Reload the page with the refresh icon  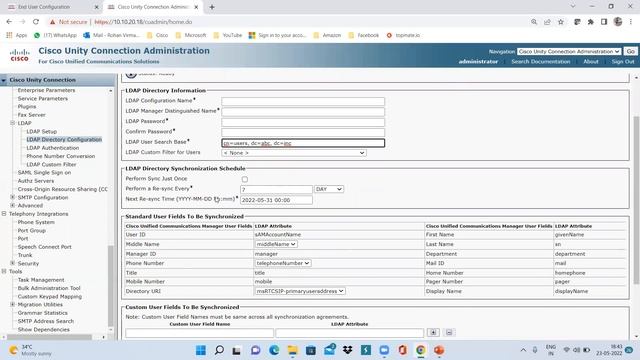pyautogui.click(x=36, y=22)
